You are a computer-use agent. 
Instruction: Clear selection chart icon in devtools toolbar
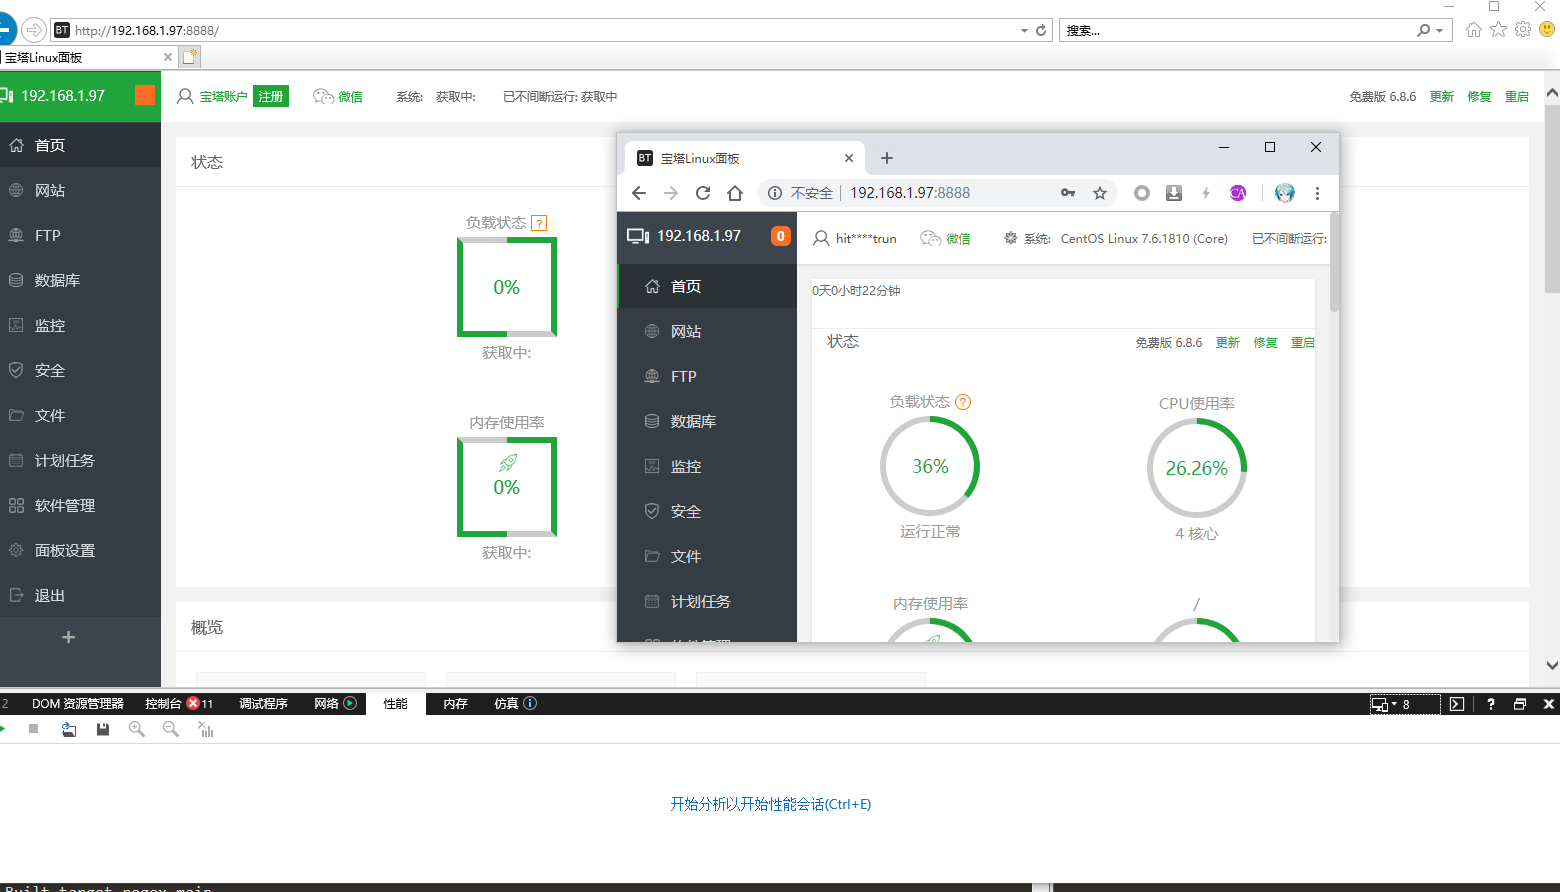pyautogui.click(x=206, y=730)
